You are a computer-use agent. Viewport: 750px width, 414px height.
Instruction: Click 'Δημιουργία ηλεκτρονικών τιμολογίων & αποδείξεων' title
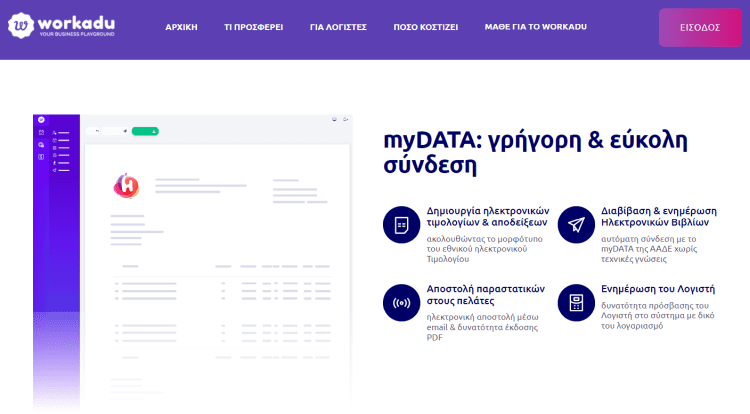(x=488, y=217)
